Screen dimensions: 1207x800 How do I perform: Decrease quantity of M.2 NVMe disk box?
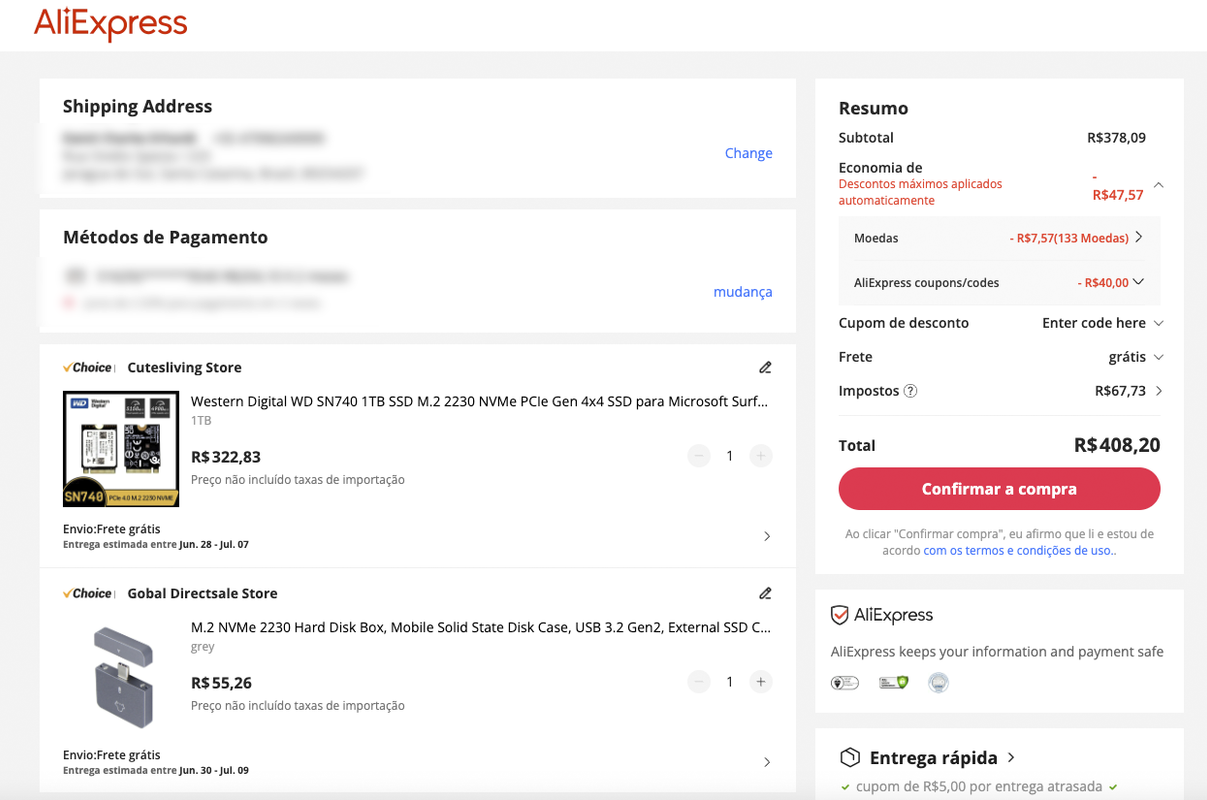699,682
